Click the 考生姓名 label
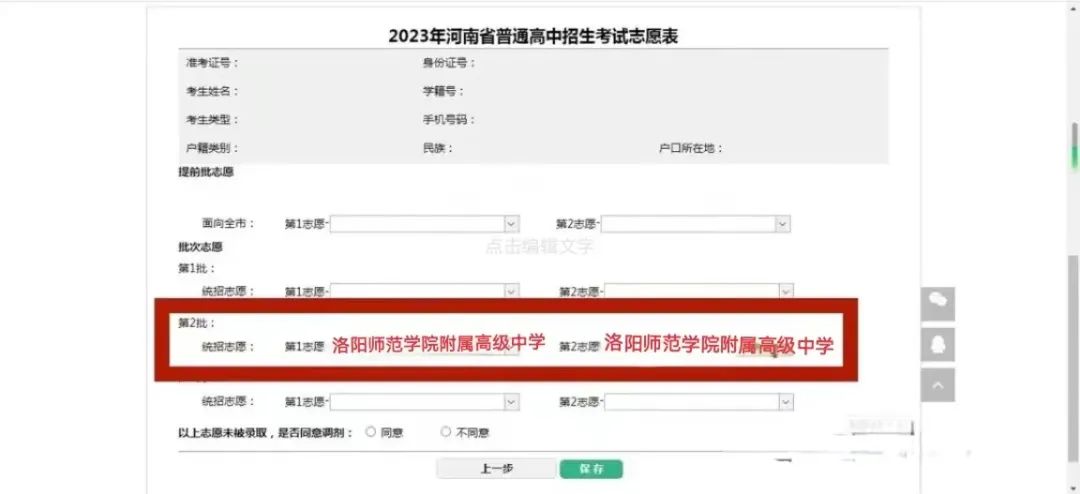Viewport: 1080px width, 494px height. point(211,91)
